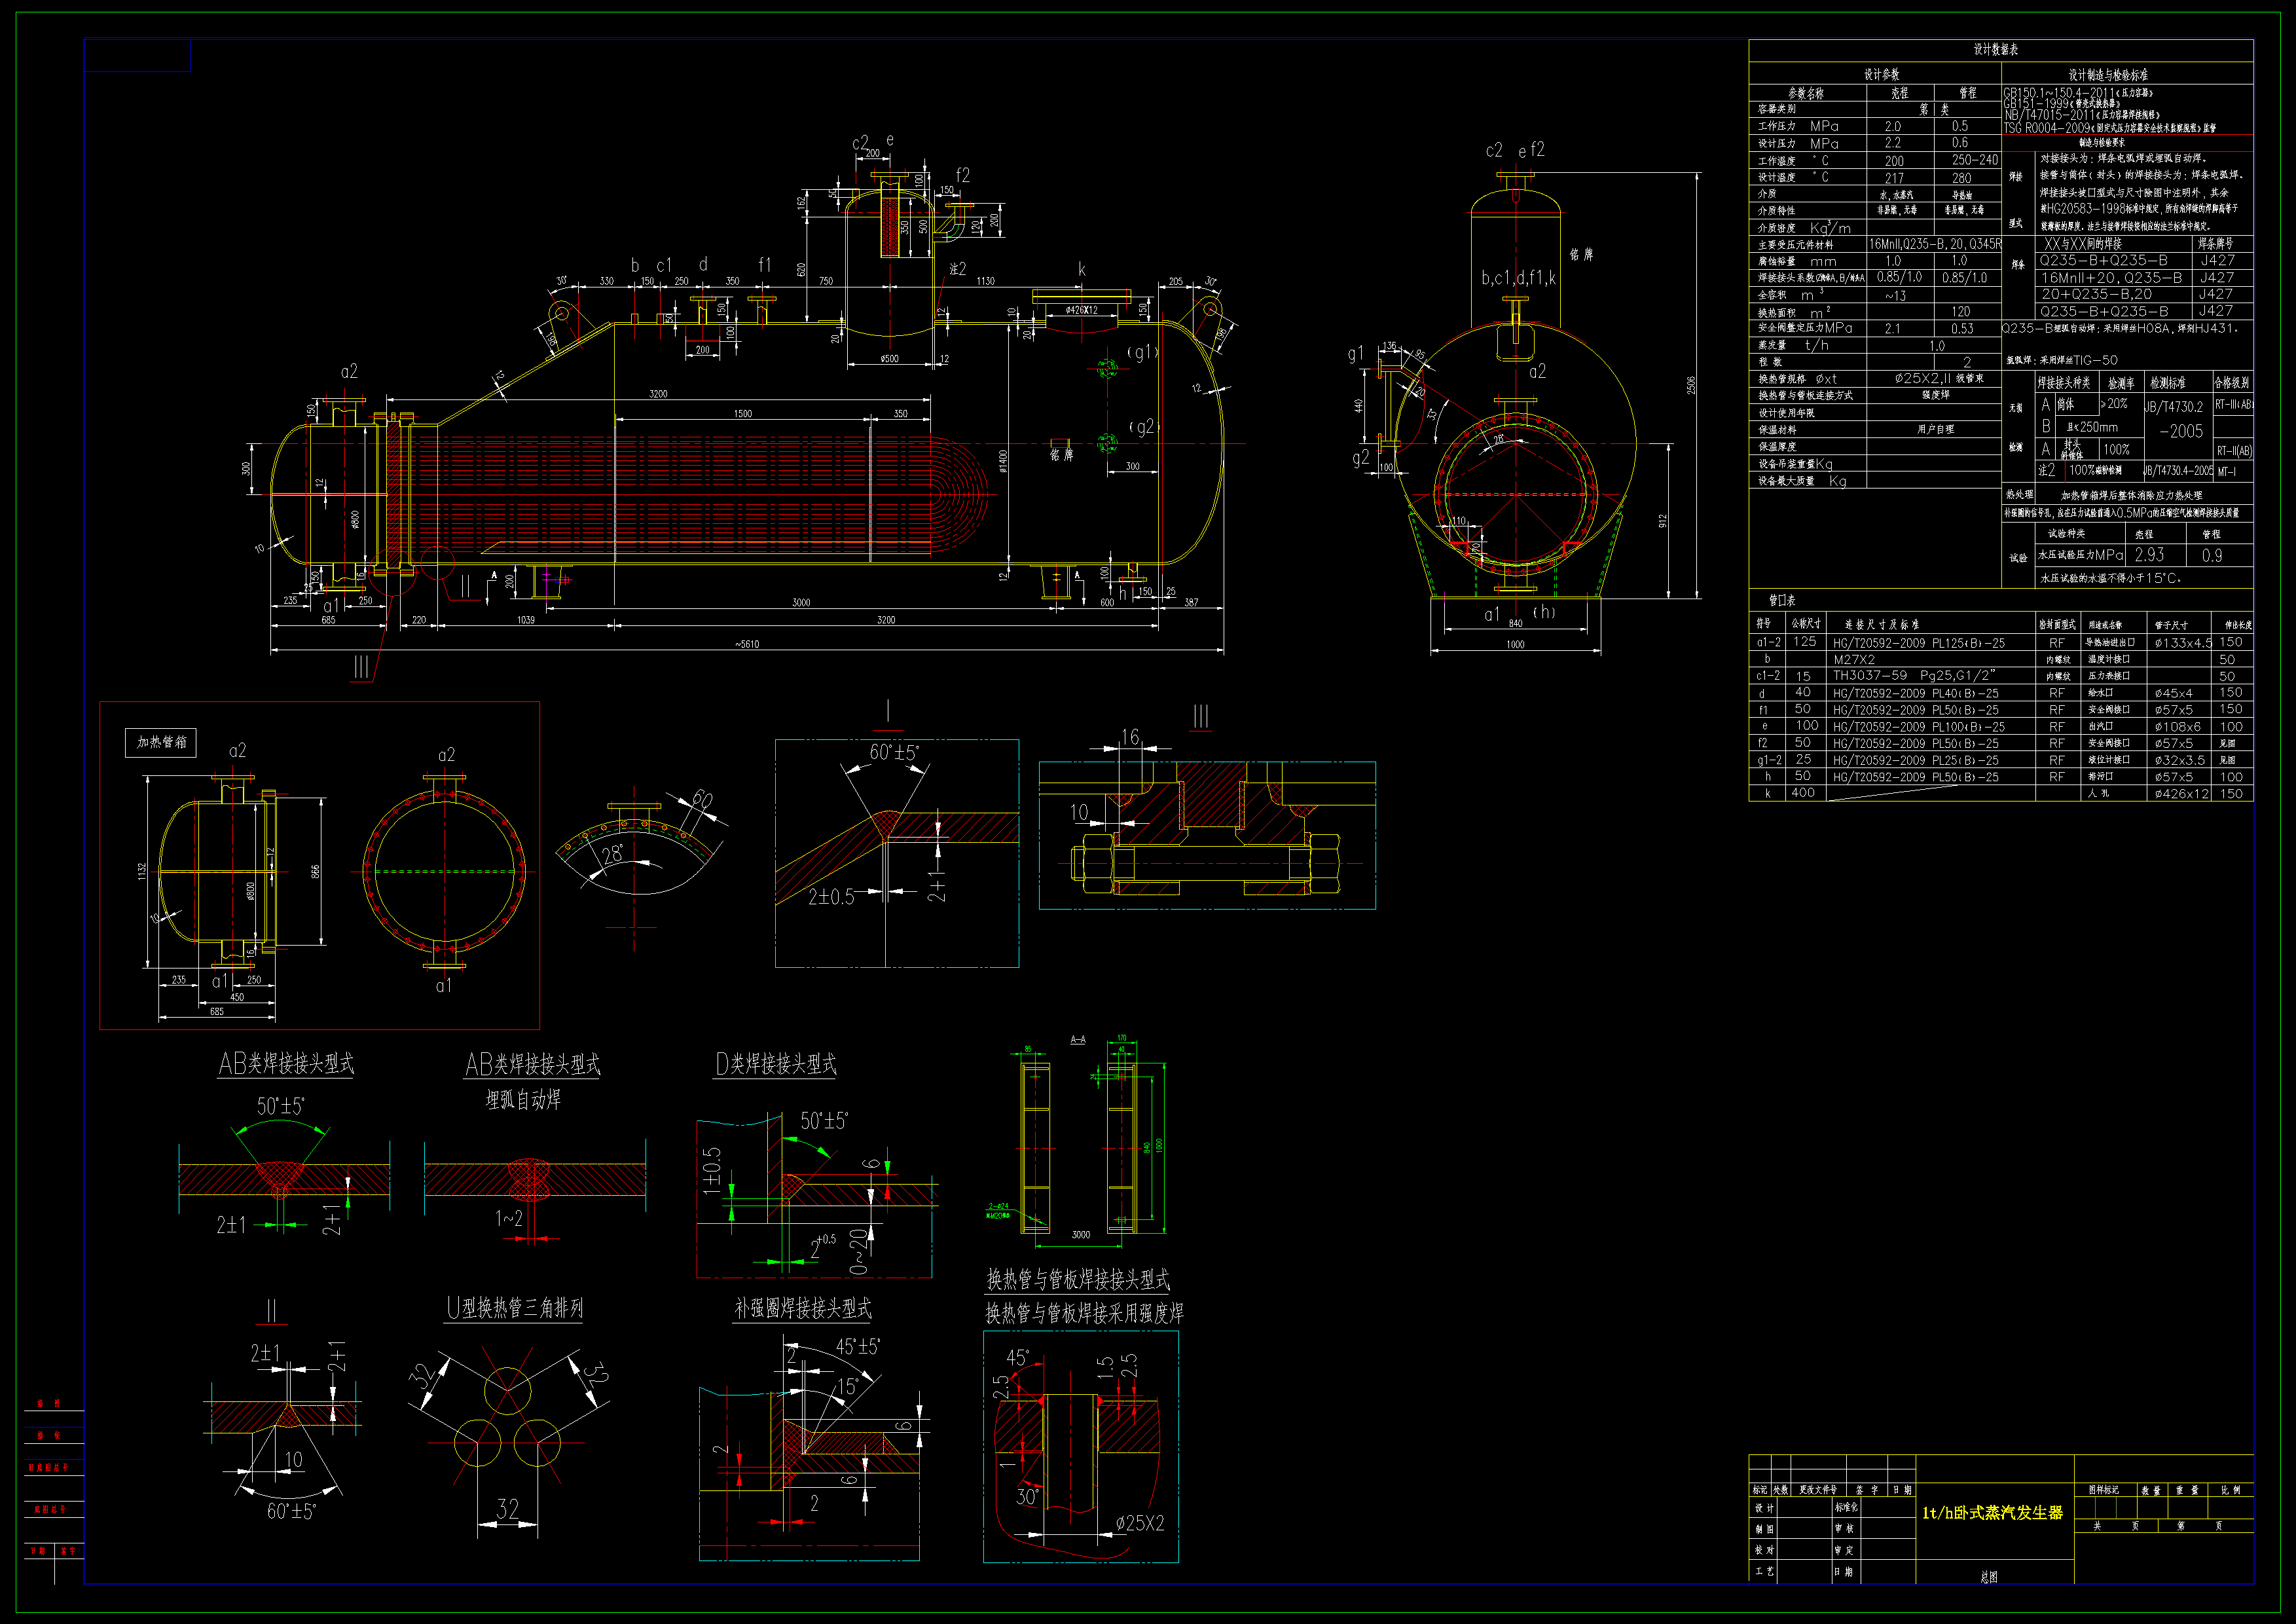Select the '总图' label in title block
Viewport: 2296px width, 1624px height.
point(1989,1577)
